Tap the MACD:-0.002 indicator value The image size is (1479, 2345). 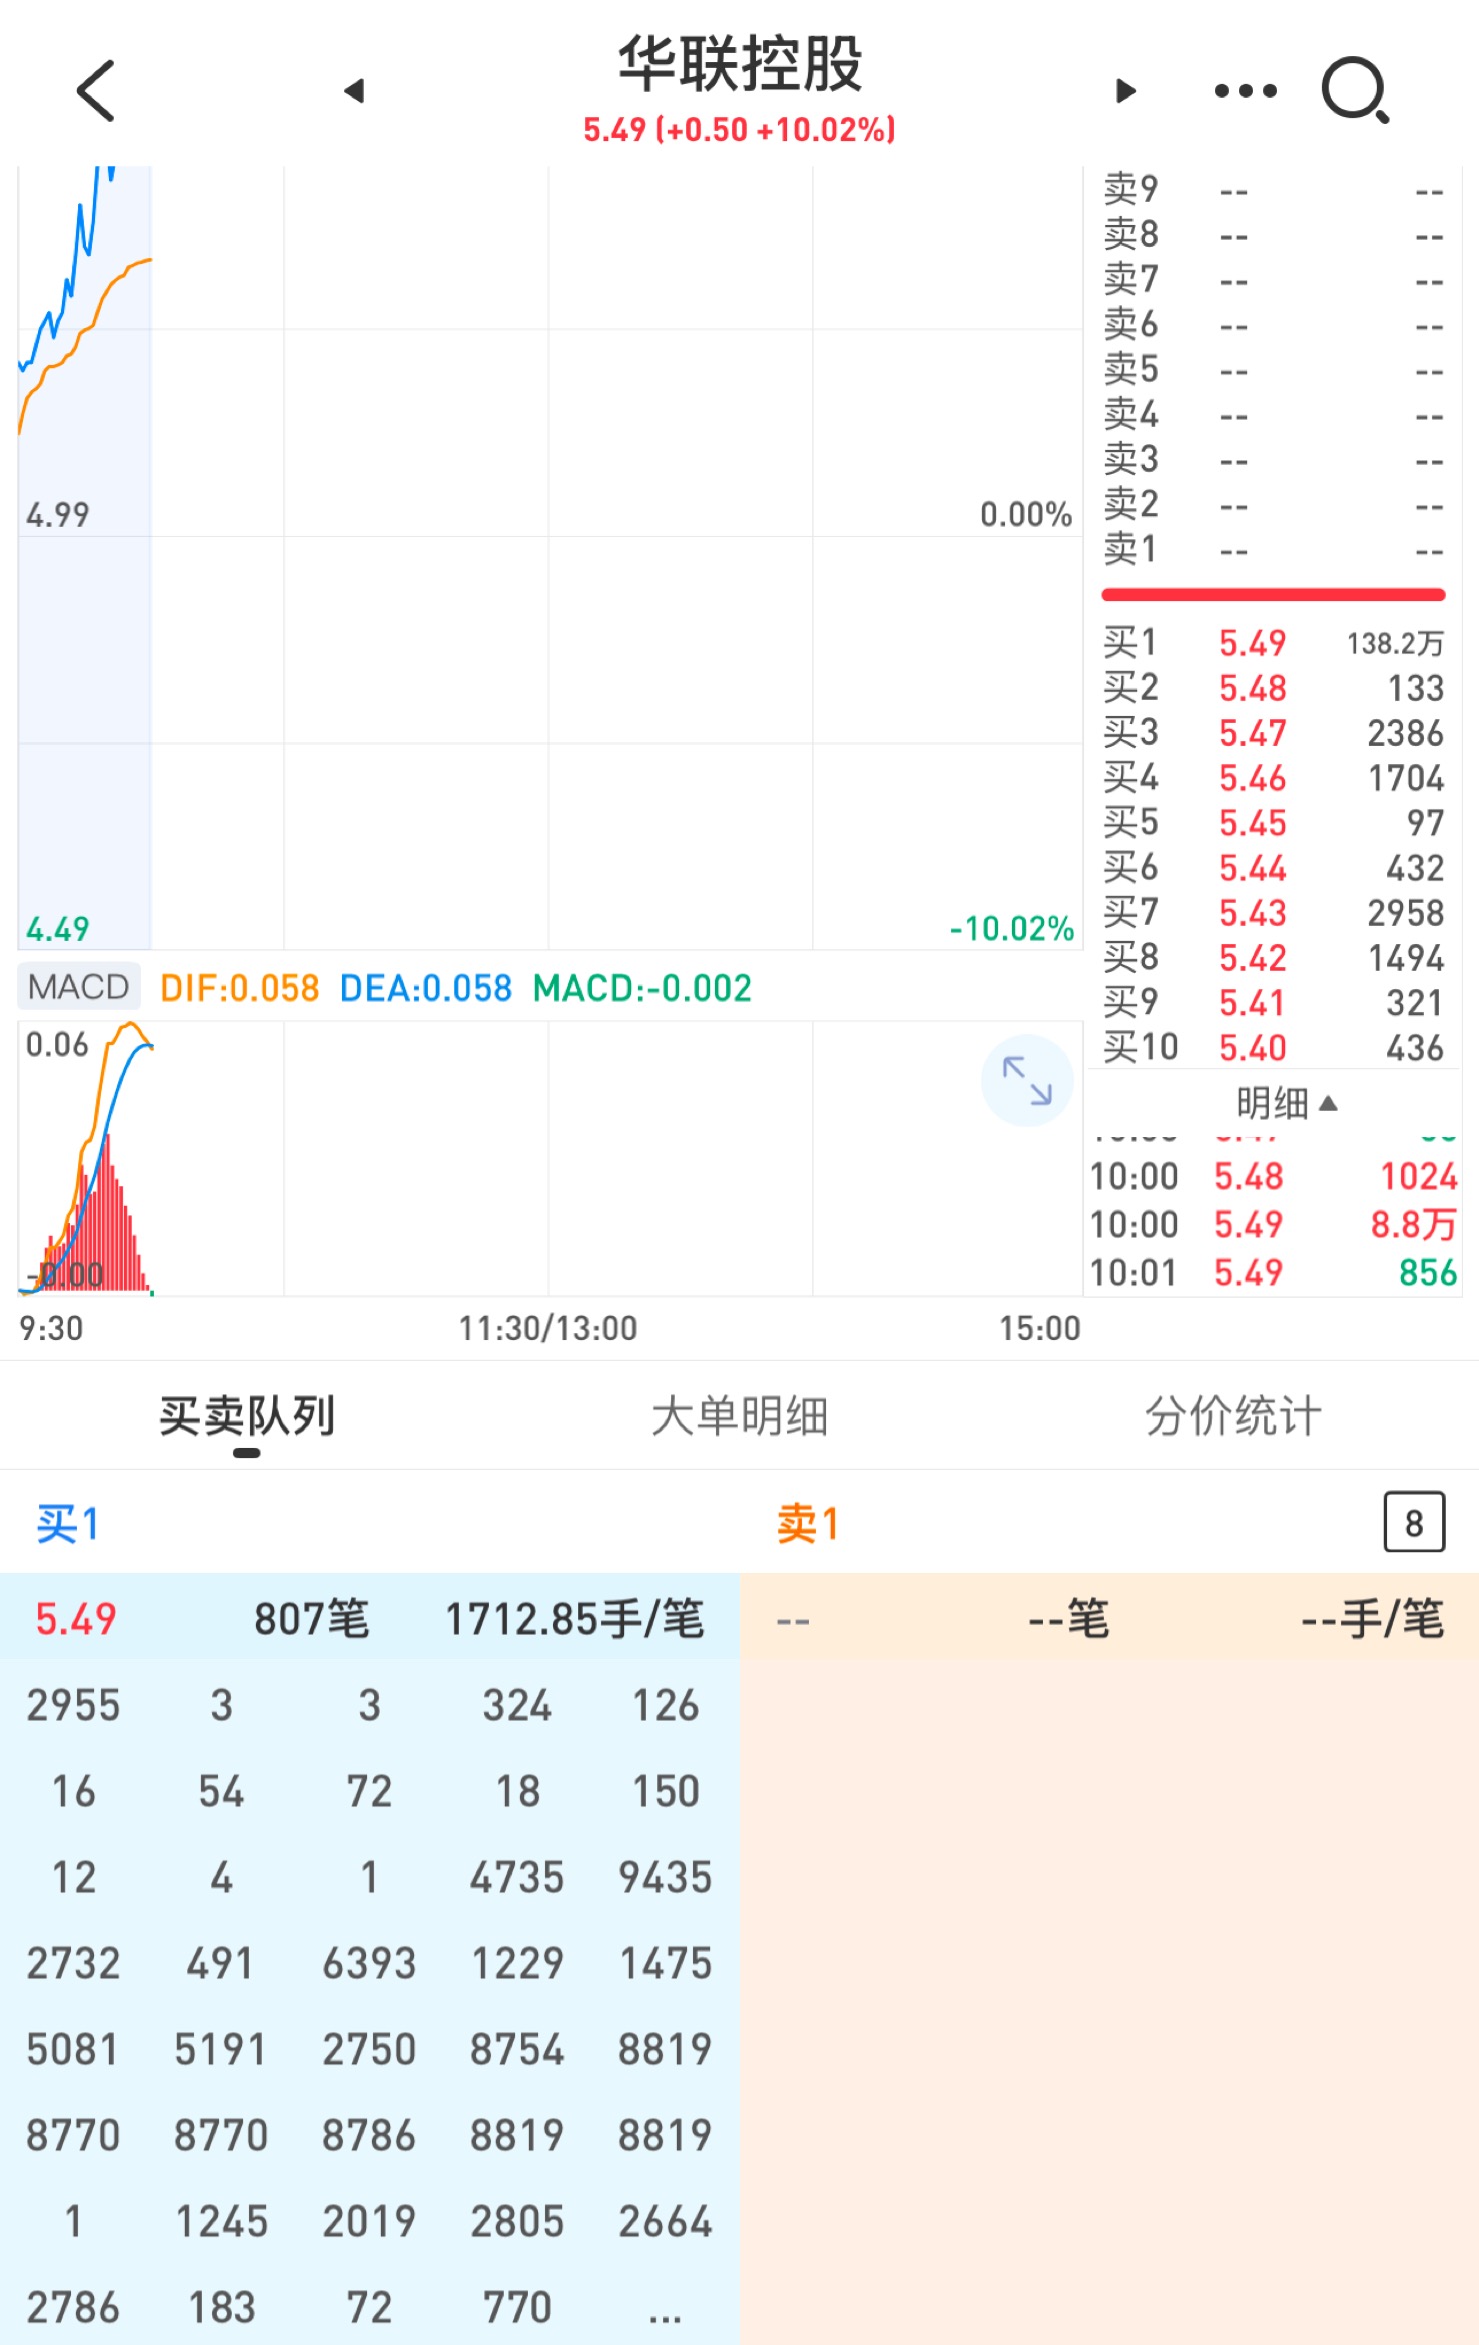click(642, 988)
